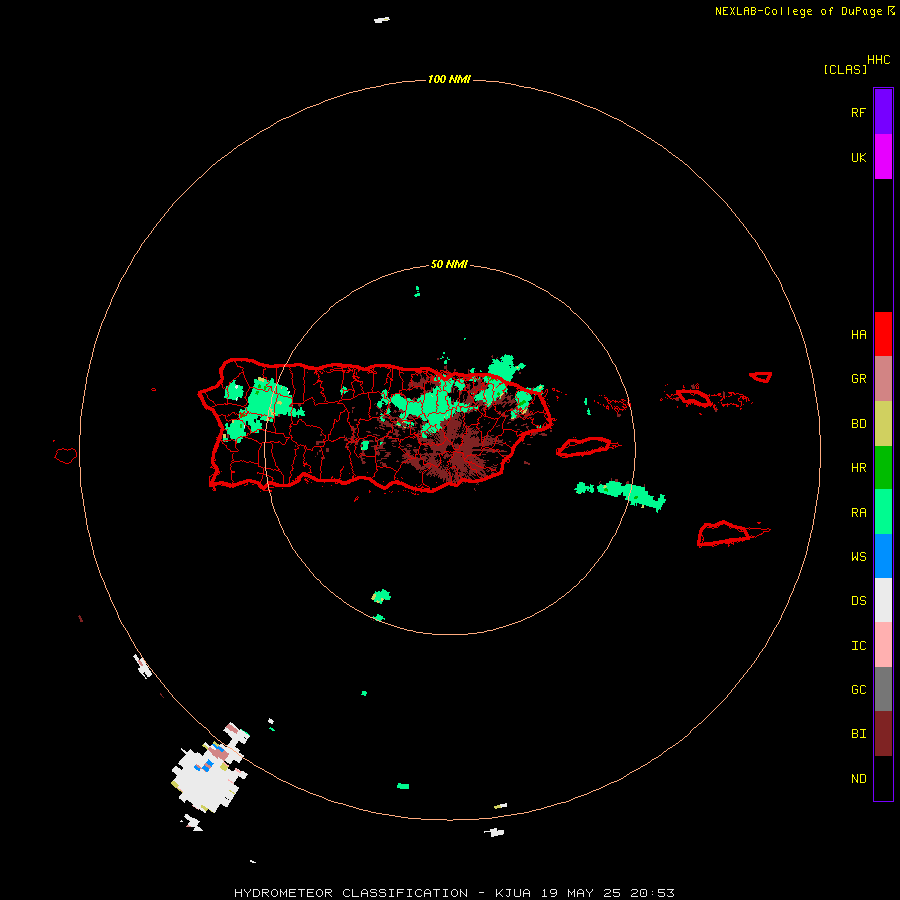Viewport: 900px width, 900px height.
Task: Click the BI legend label
Action: (858, 734)
